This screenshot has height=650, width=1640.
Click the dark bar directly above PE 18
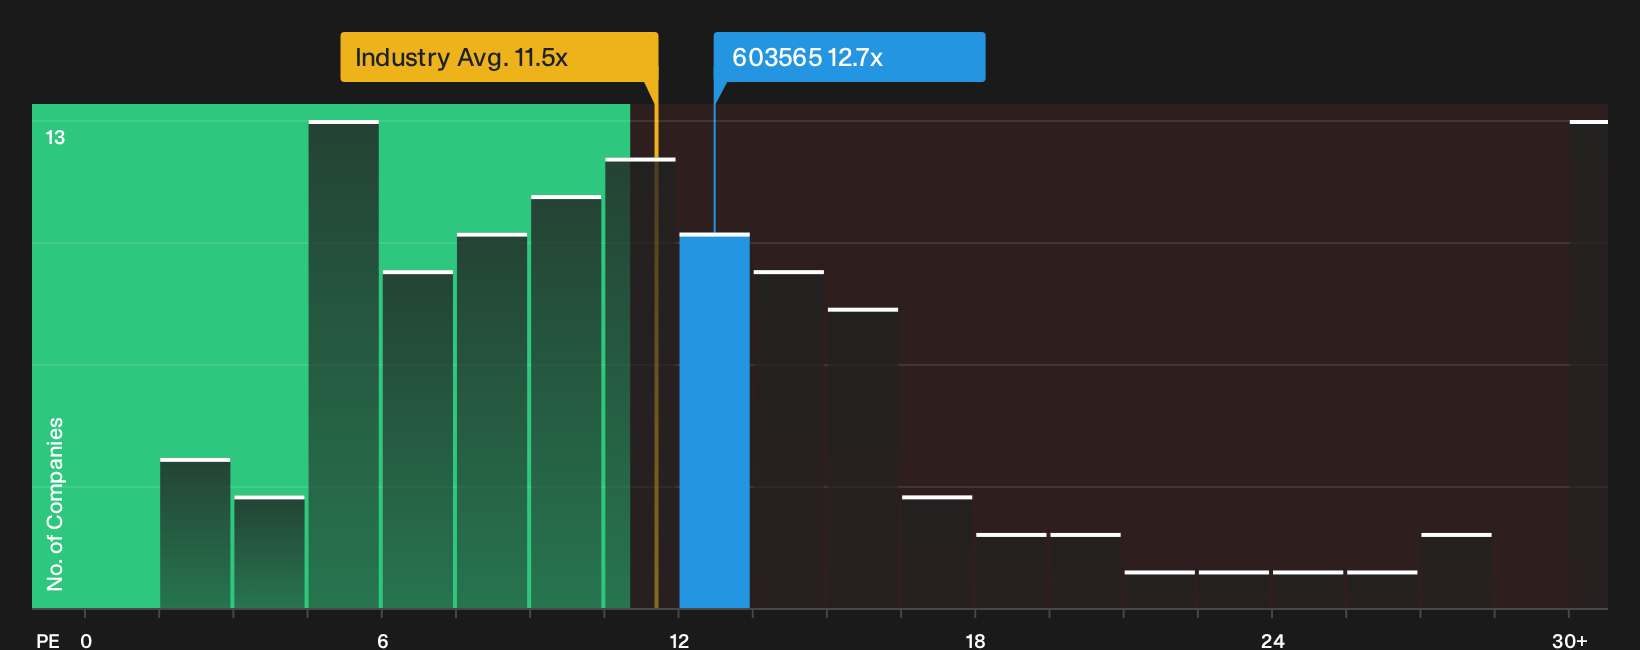(x=1011, y=571)
